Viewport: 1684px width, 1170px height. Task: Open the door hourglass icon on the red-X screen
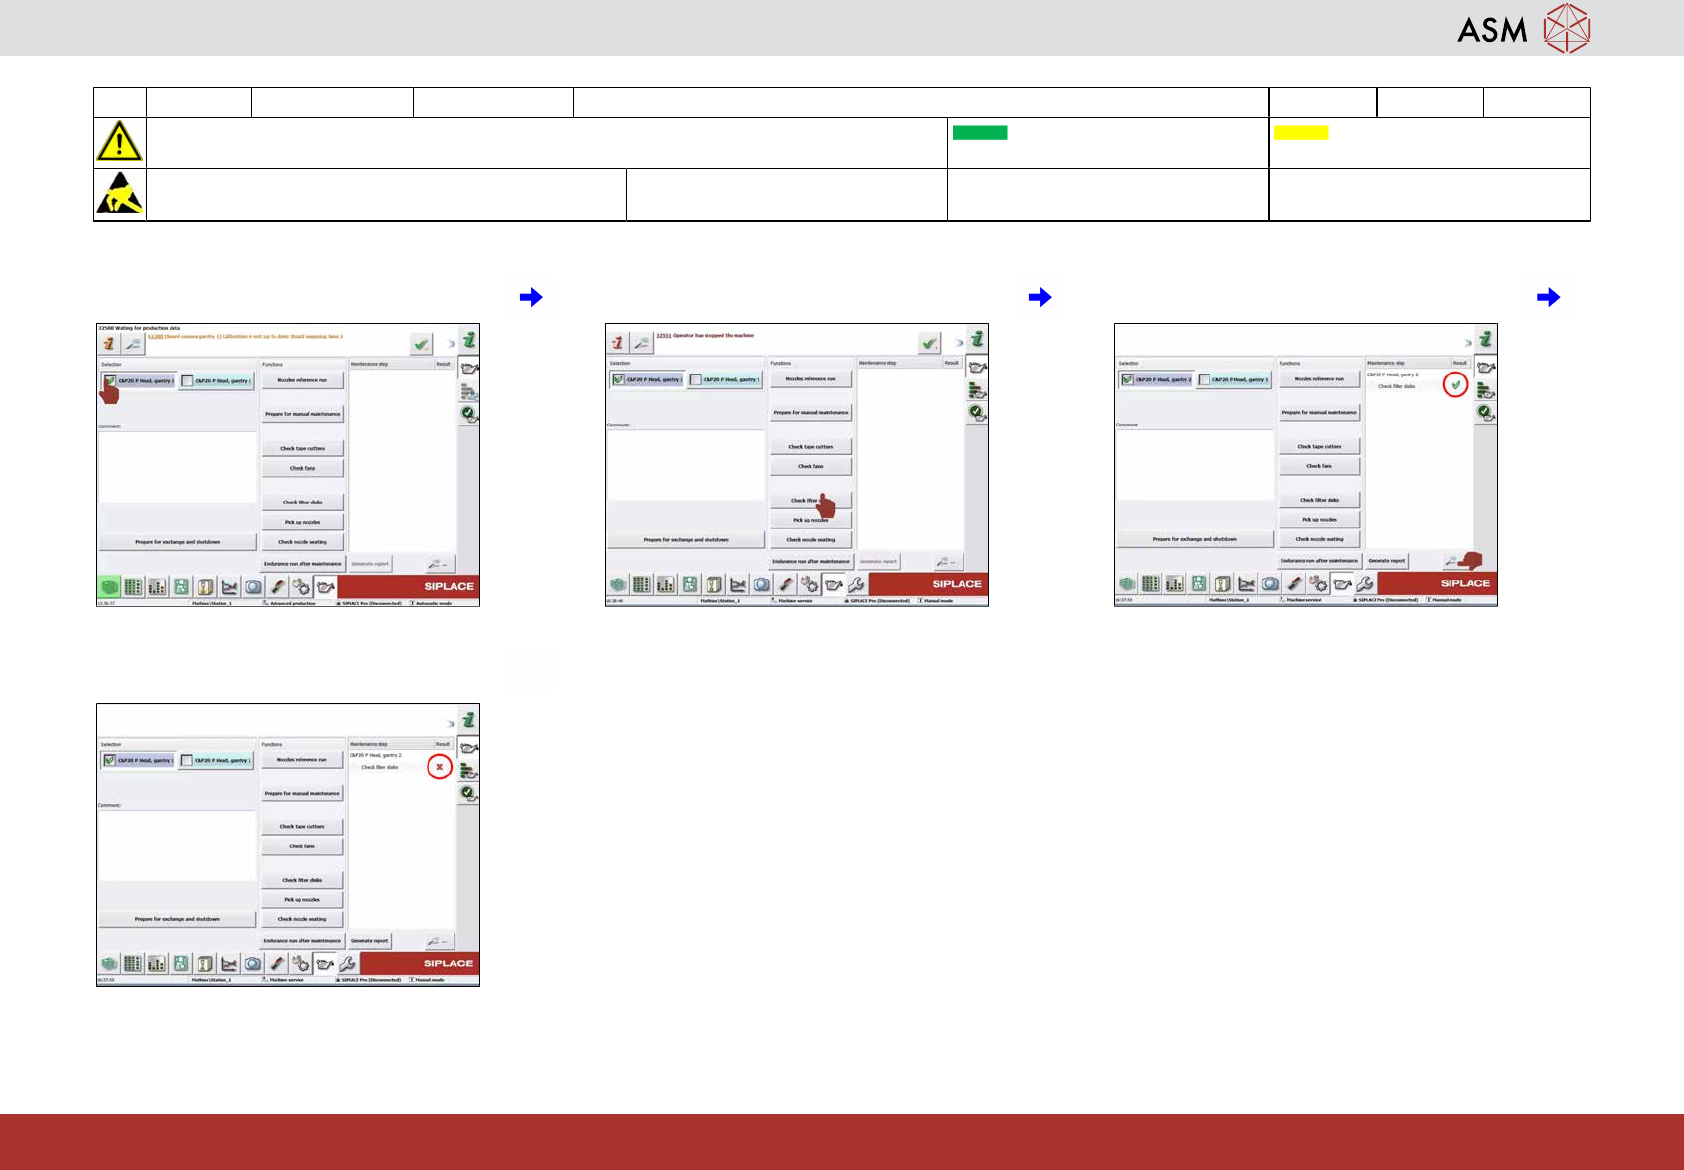click(x=205, y=964)
